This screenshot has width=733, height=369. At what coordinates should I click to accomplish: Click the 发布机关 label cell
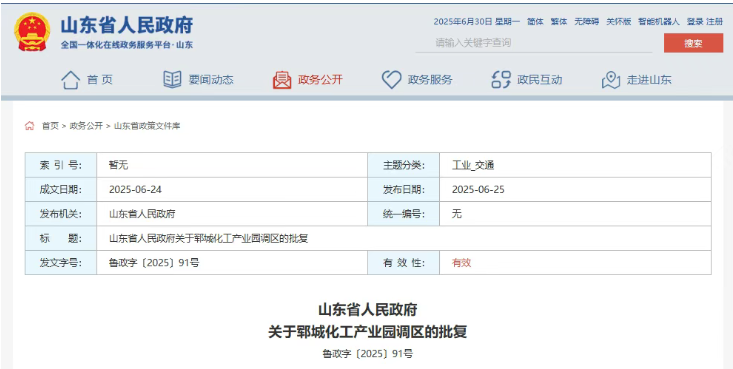point(61,214)
